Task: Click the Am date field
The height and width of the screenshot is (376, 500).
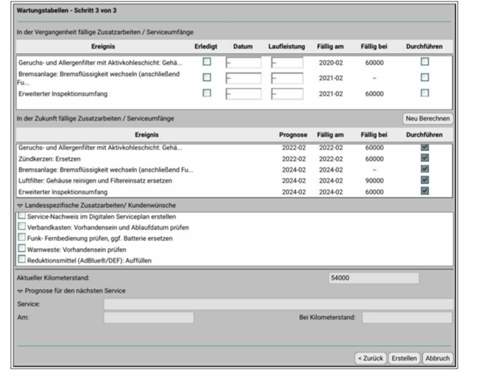Action: pos(149,317)
